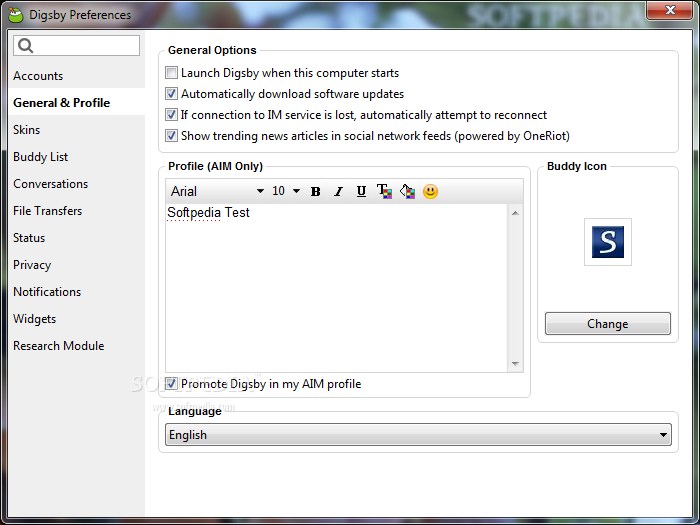Uncheck Promote Digsby in my AIM profile

tap(171, 383)
